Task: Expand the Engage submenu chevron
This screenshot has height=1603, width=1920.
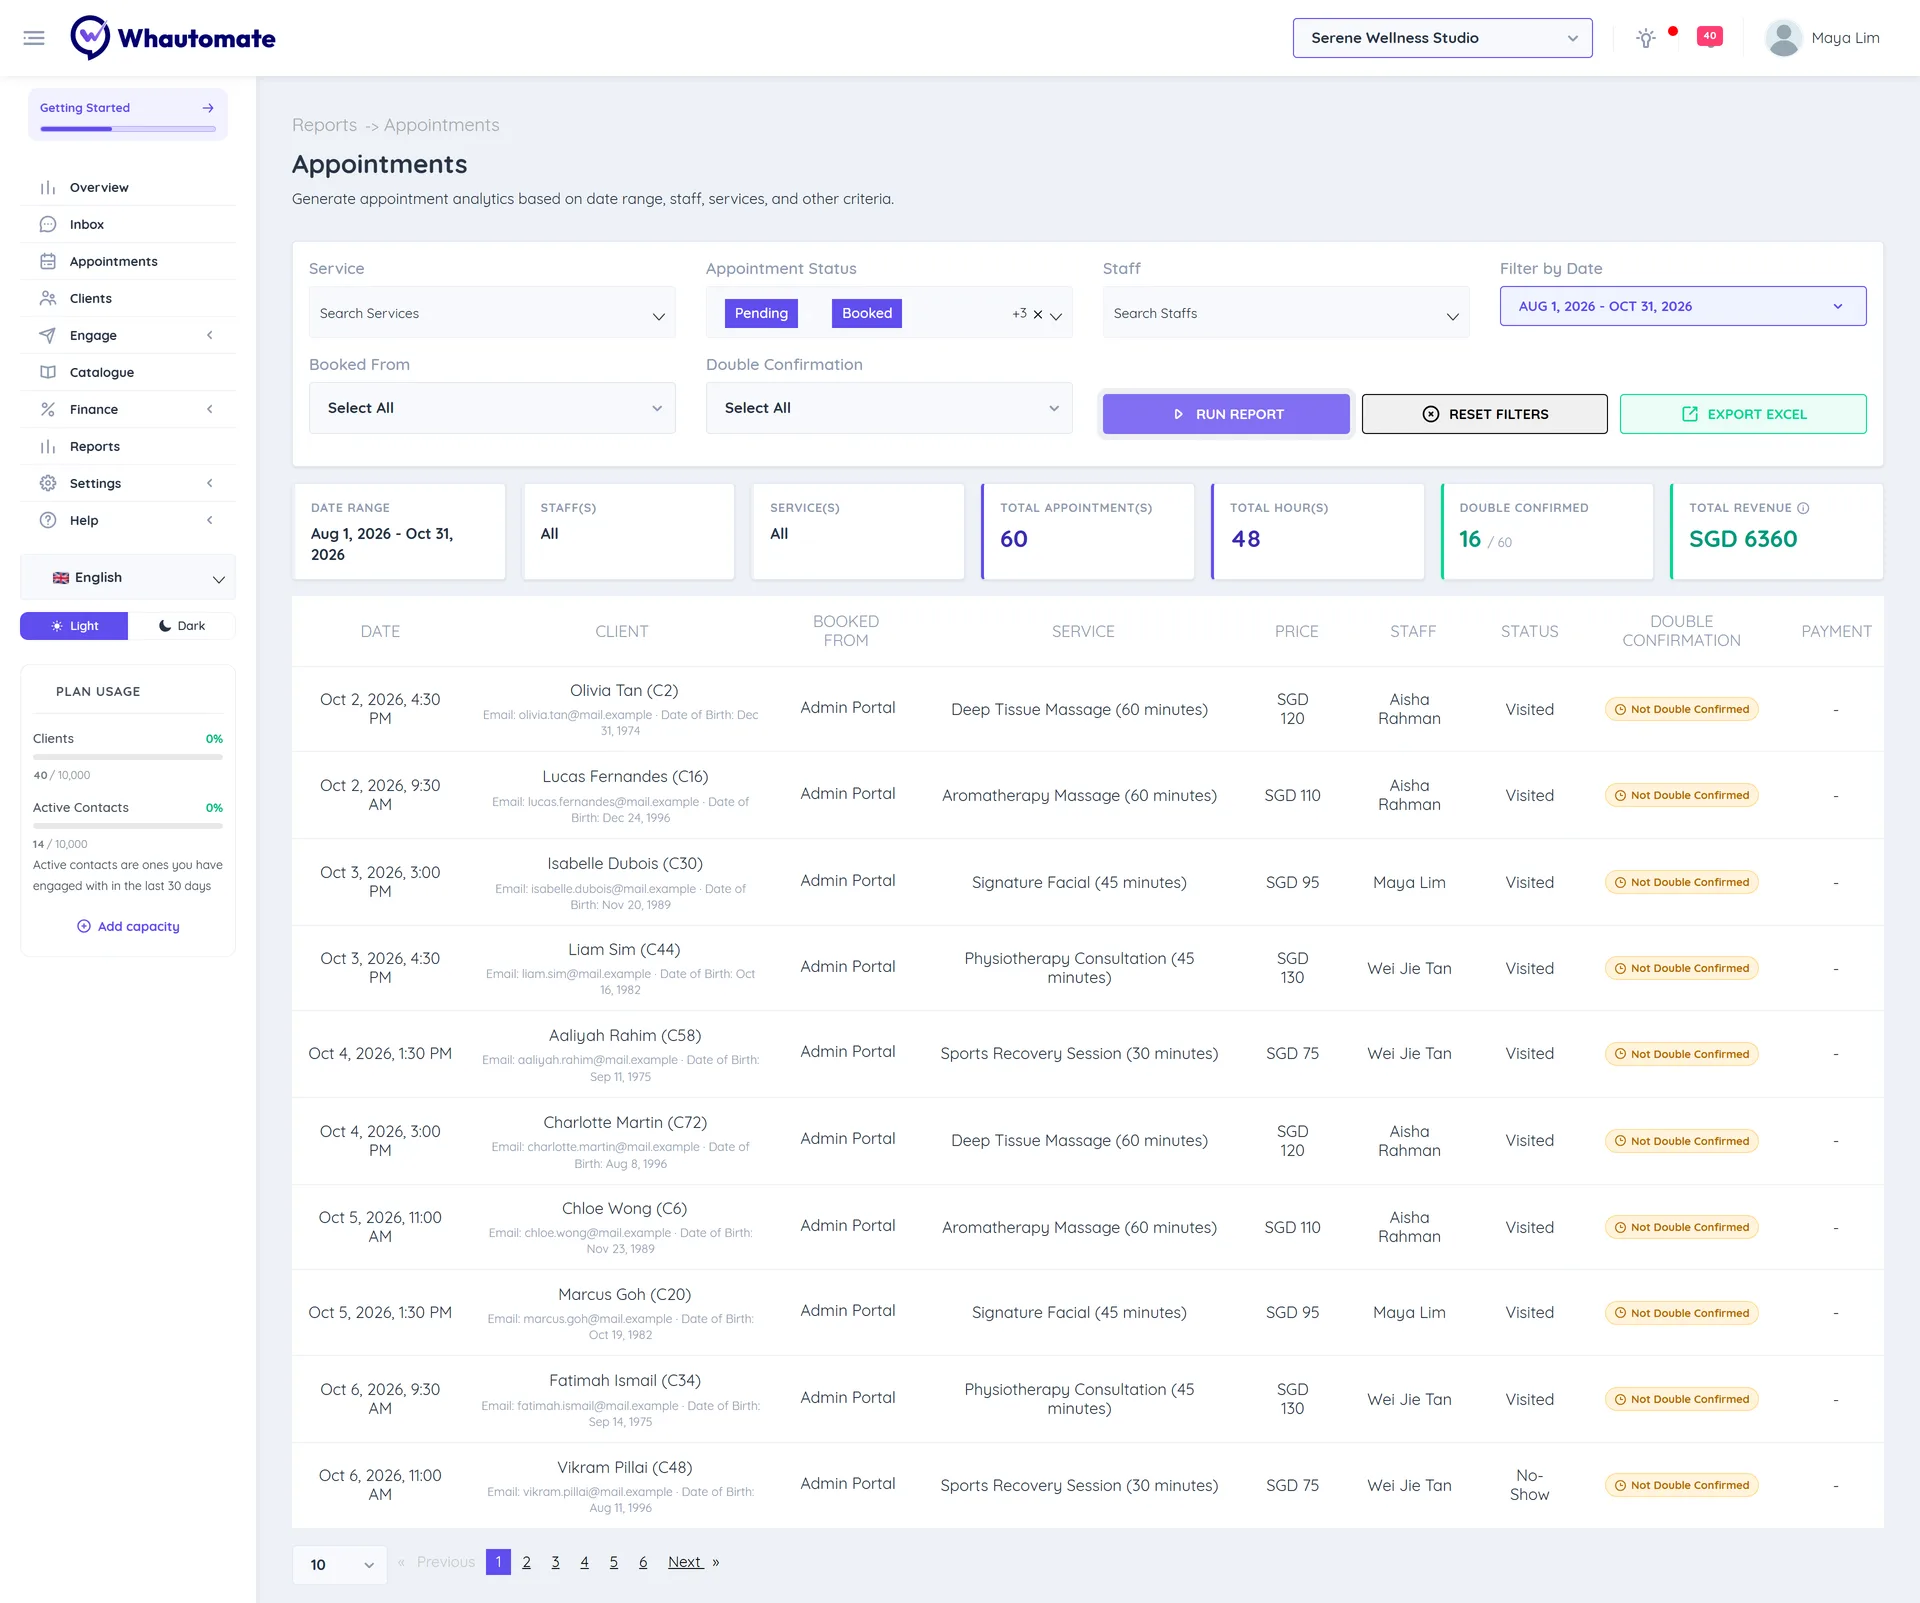Action: (210, 336)
